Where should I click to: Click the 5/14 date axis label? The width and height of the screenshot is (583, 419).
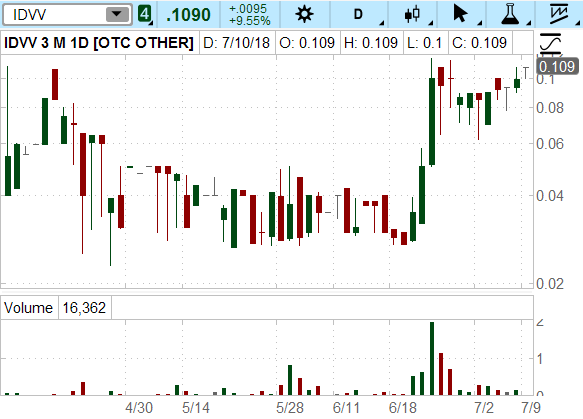196,408
